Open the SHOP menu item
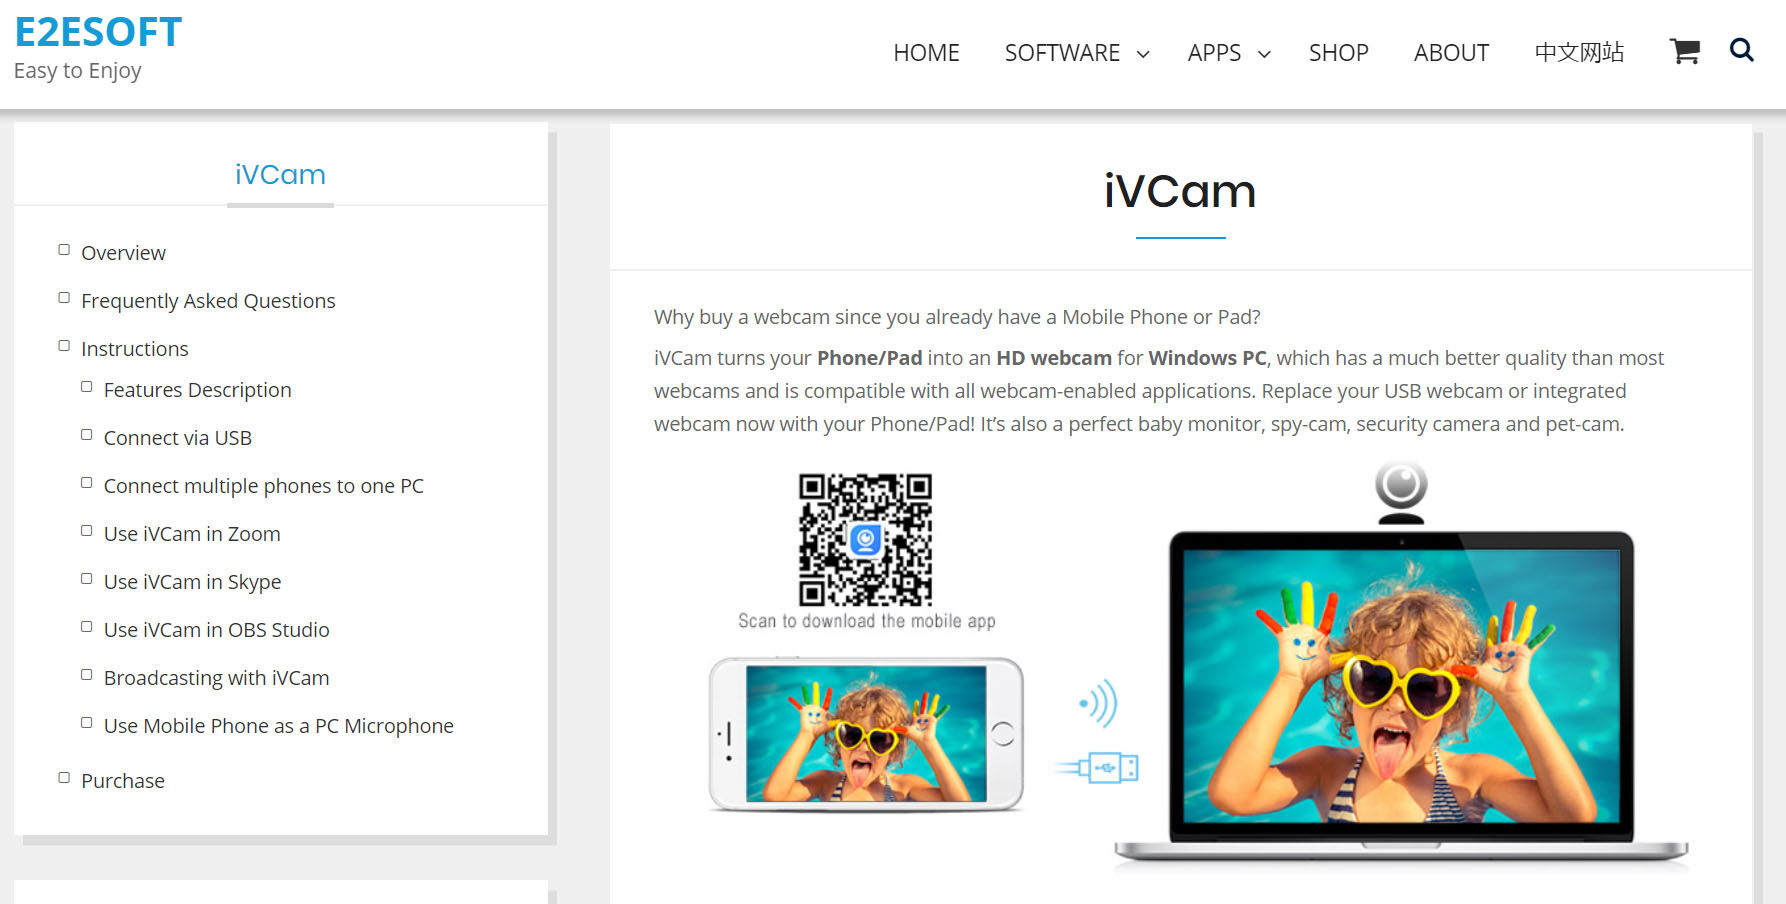This screenshot has width=1786, height=904. coord(1338,53)
